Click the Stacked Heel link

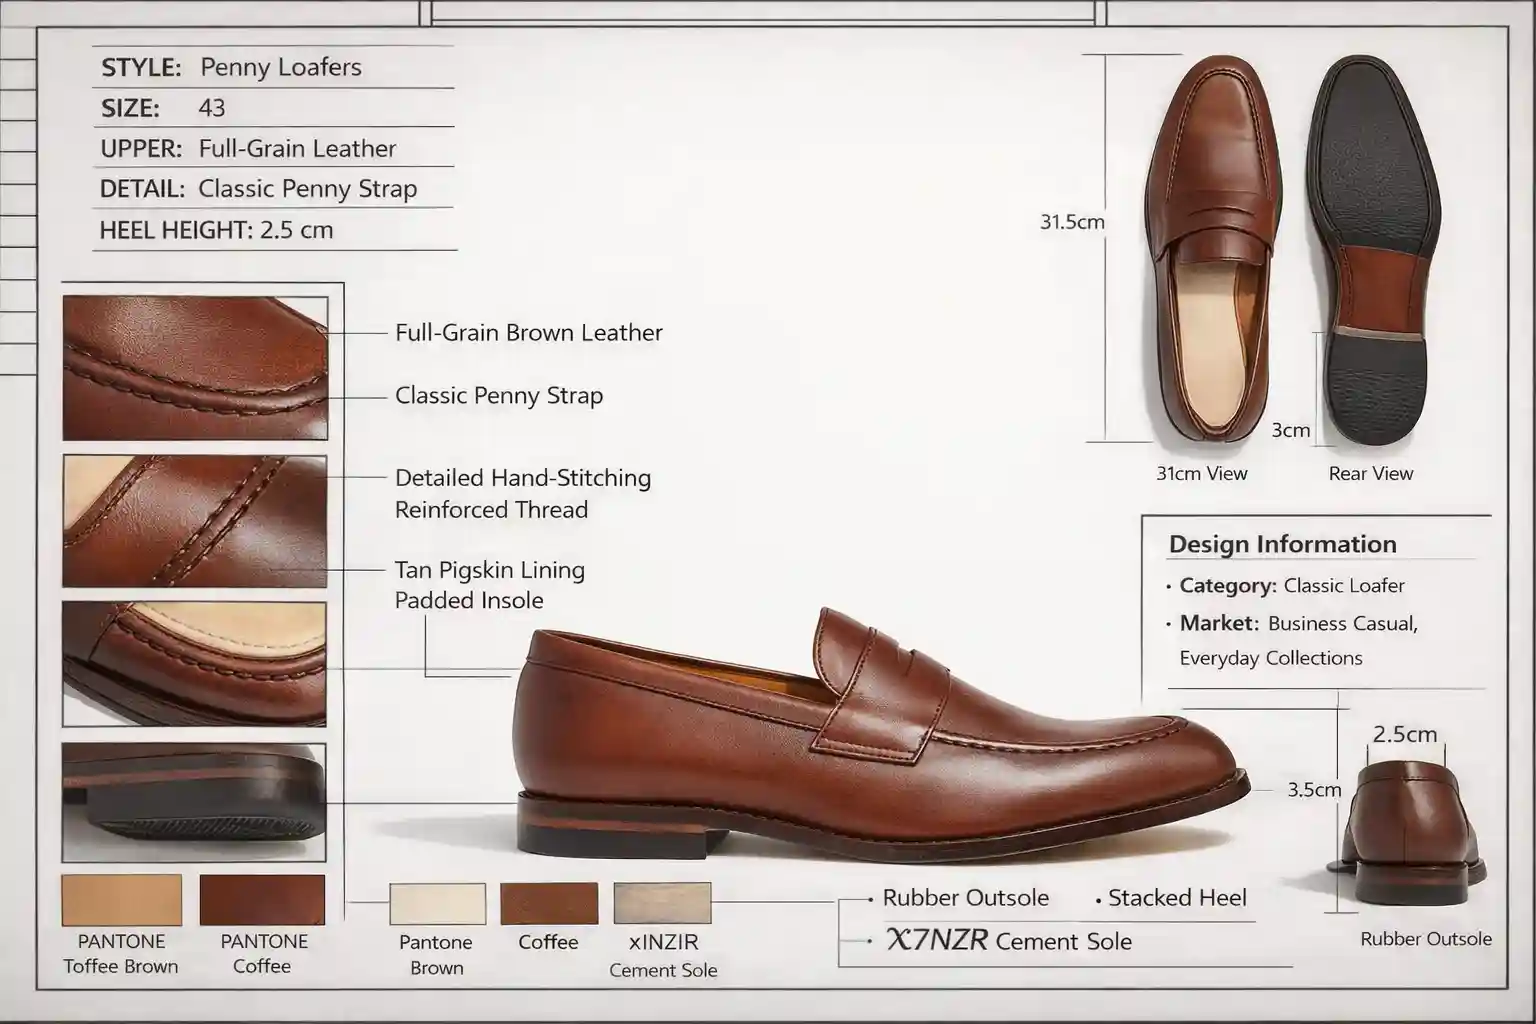click(x=1176, y=898)
